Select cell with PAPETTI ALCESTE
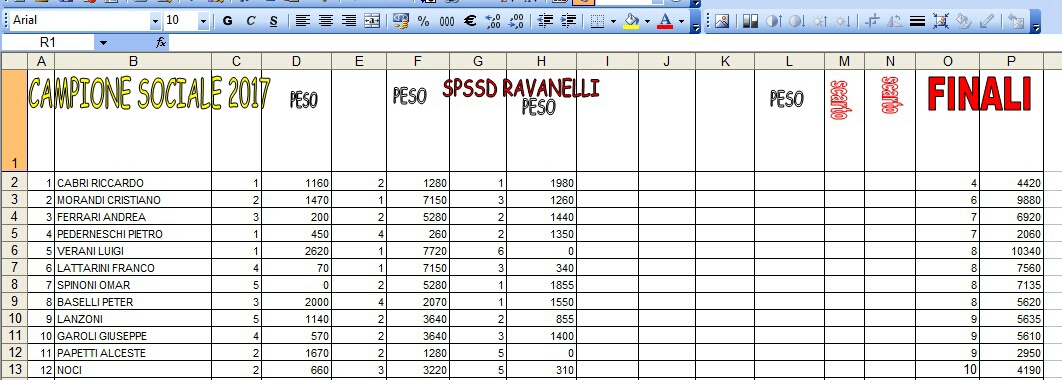The image size is (1062, 380). [133, 353]
